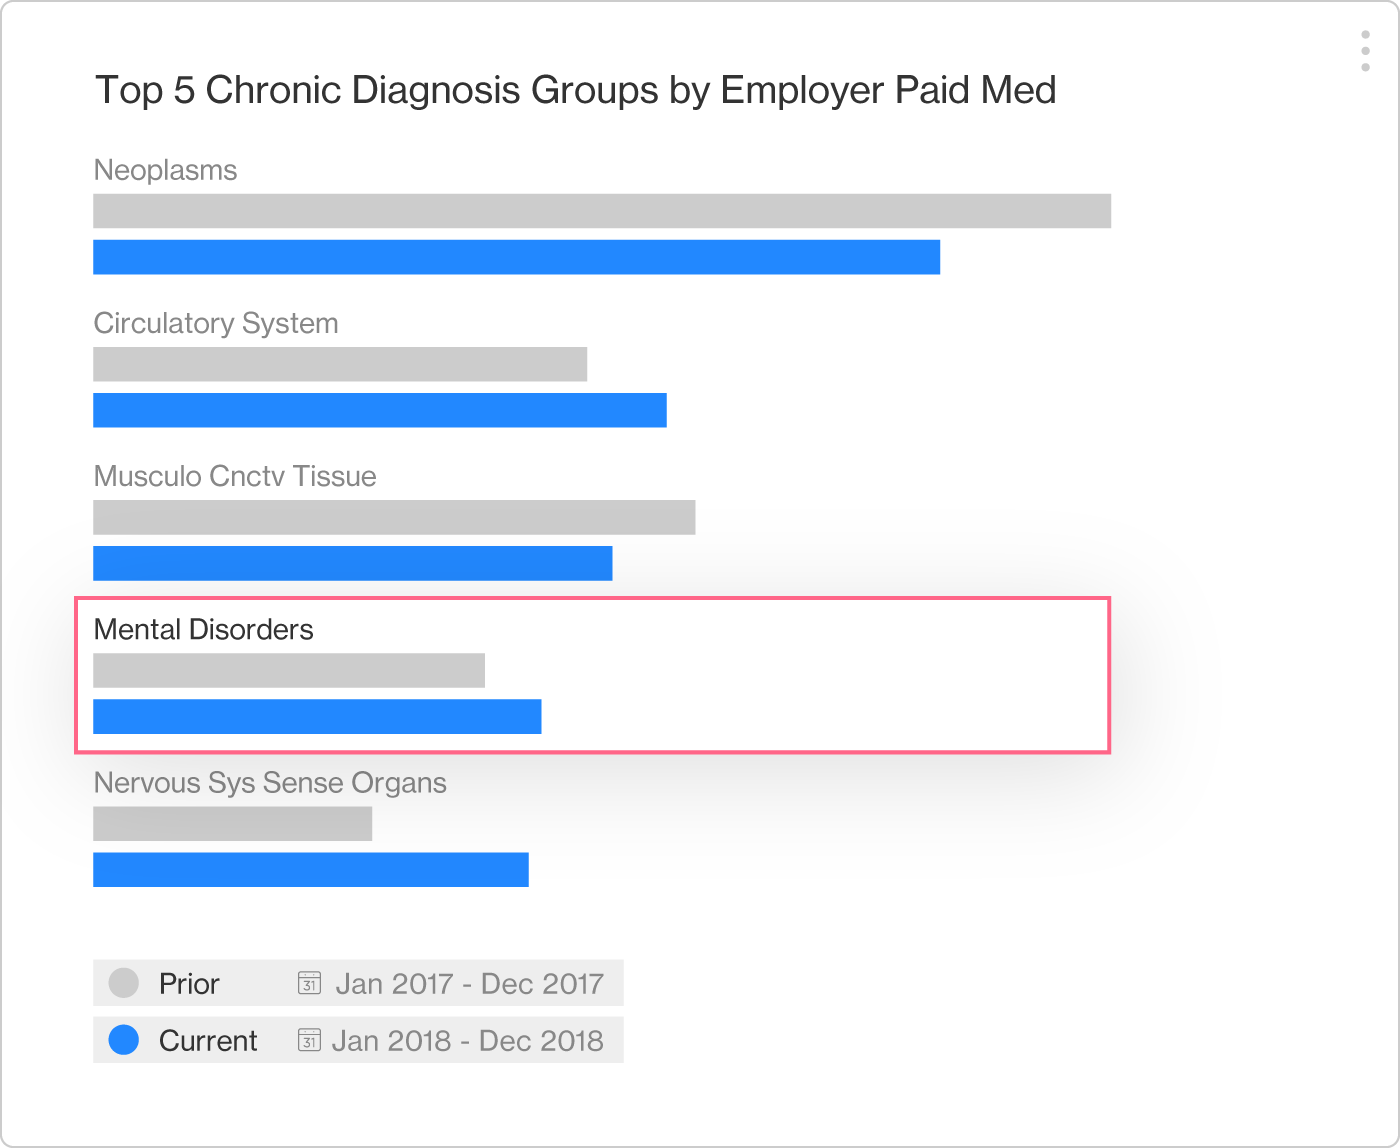Click the gray Prior legend circle
Image resolution: width=1400 pixels, height=1148 pixels.
click(x=123, y=983)
